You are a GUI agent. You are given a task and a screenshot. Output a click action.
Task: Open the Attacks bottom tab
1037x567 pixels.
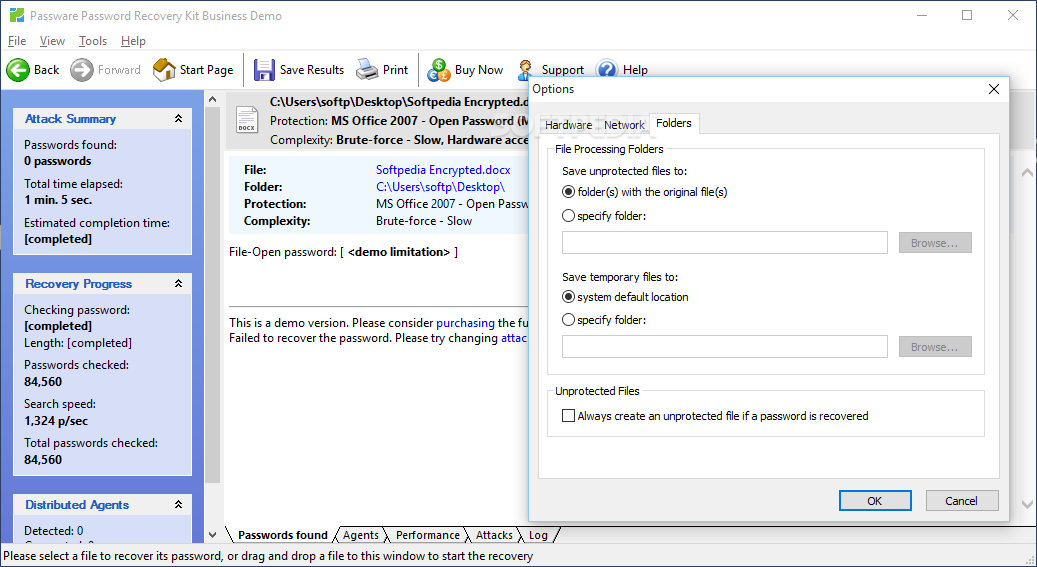(494, 535)
